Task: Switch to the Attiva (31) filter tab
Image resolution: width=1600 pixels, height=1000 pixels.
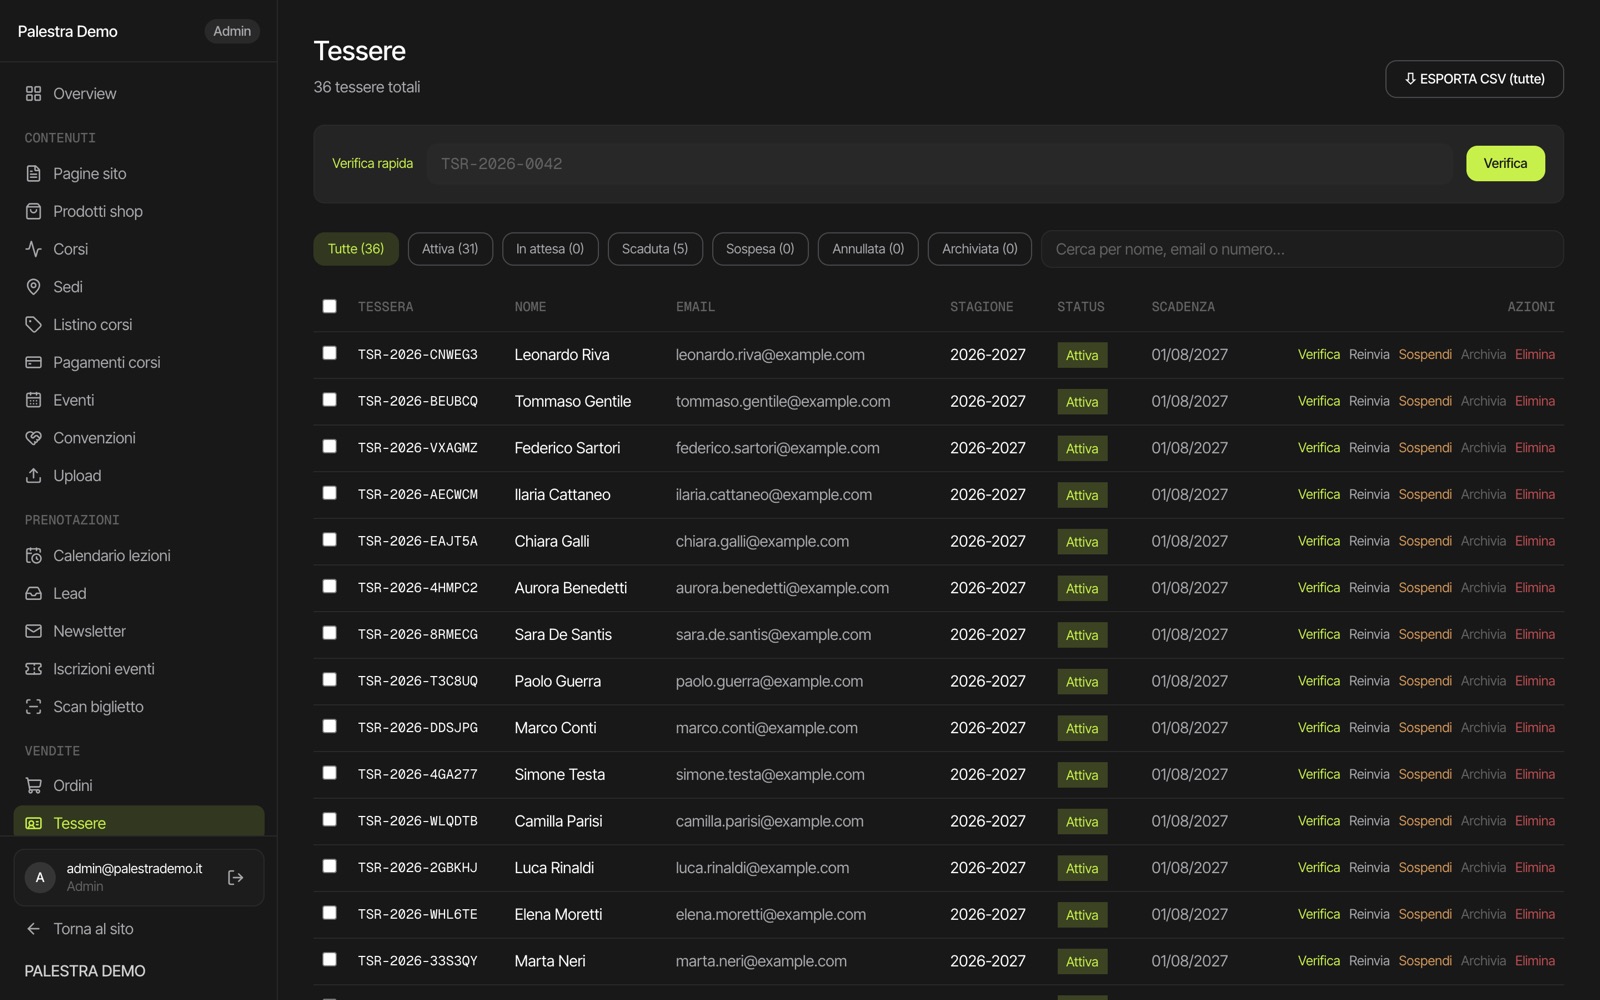Action: tap(450, 249)
